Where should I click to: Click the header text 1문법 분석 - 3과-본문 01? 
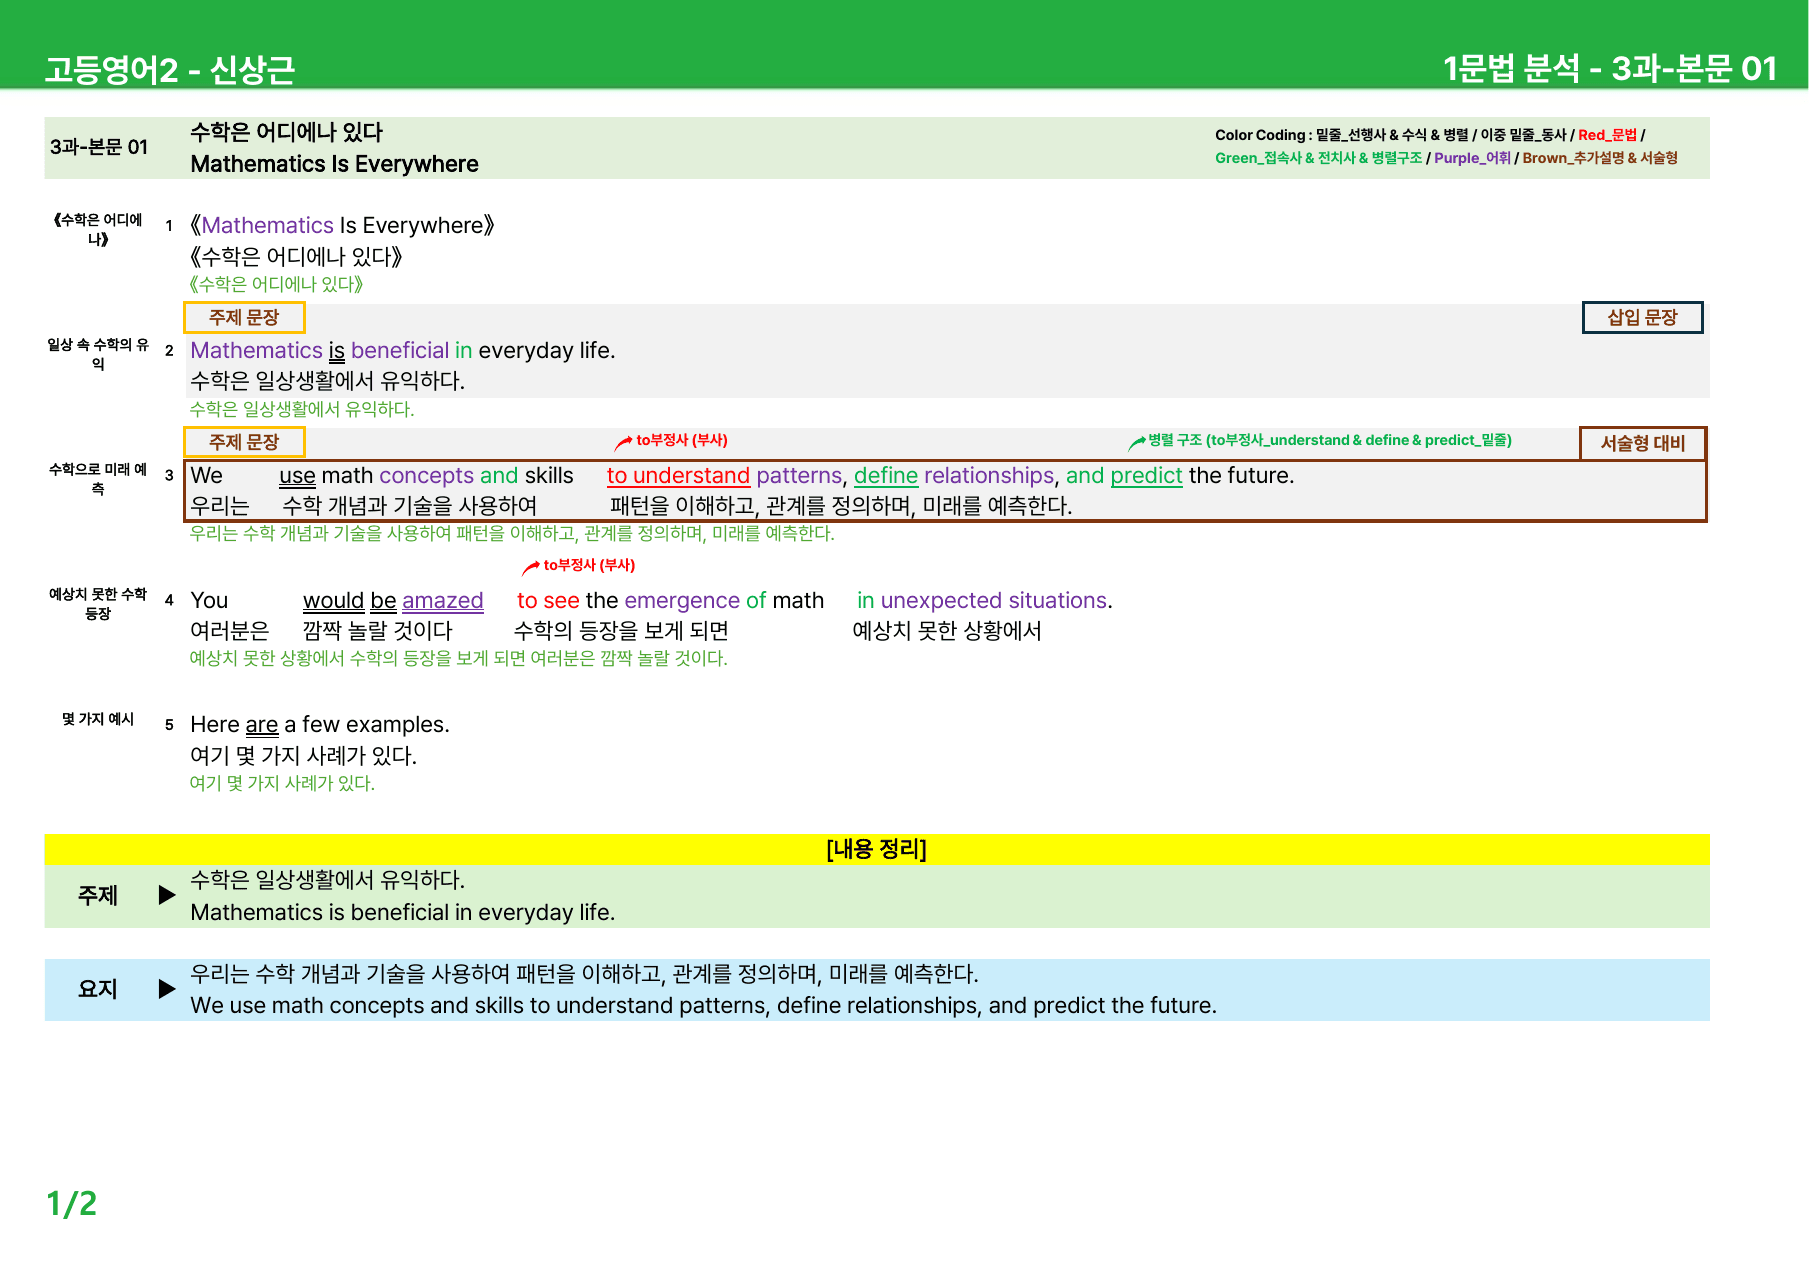click(x=1610, y=69)
